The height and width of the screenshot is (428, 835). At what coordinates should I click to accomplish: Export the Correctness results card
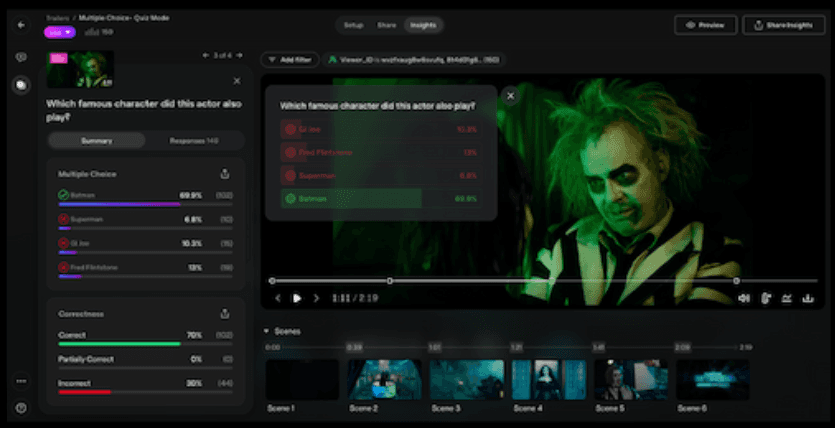[x=225, y=314]
